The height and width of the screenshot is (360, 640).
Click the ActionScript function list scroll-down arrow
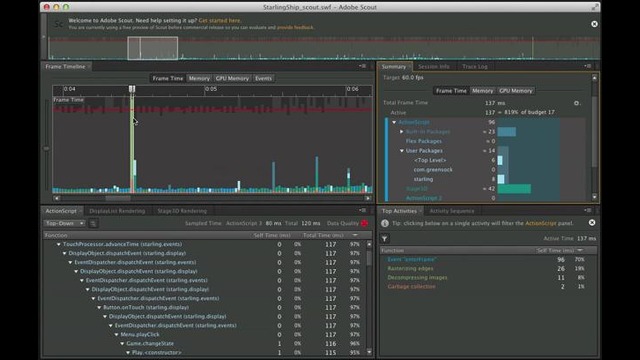(369, 352)
